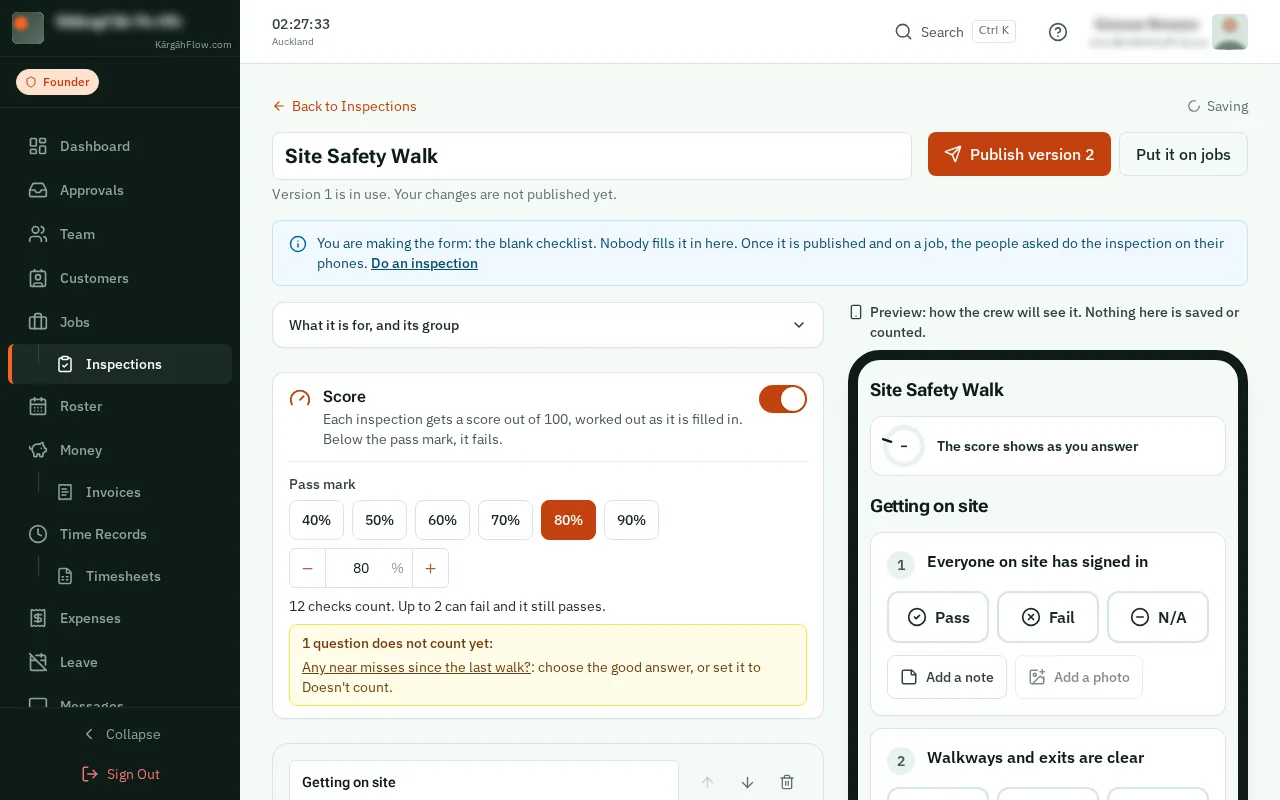Open the near misses question link

tap(416, 667)
